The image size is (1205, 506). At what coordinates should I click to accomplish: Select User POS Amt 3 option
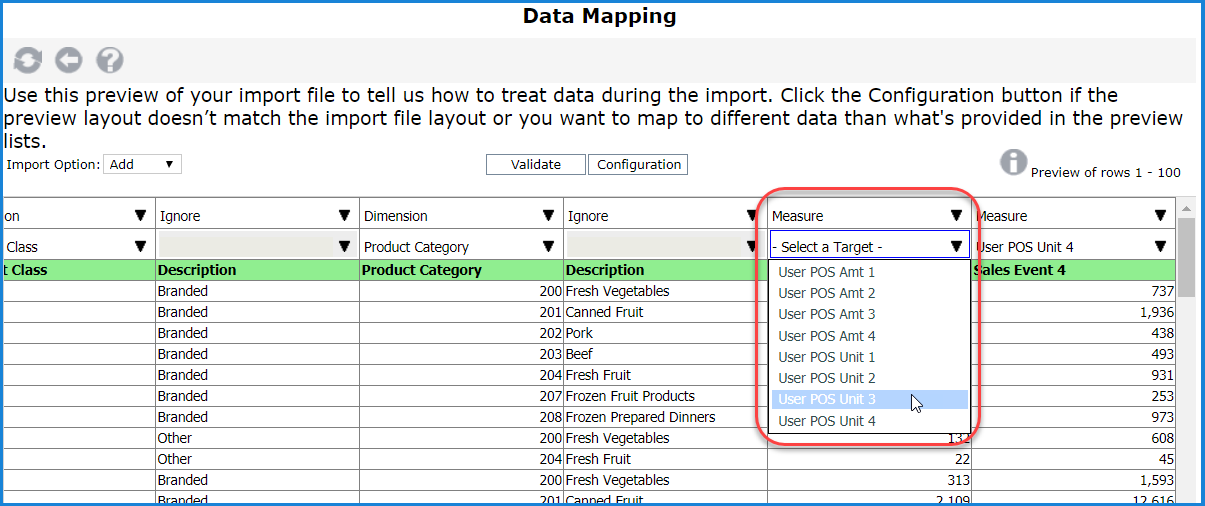(826, 314)
